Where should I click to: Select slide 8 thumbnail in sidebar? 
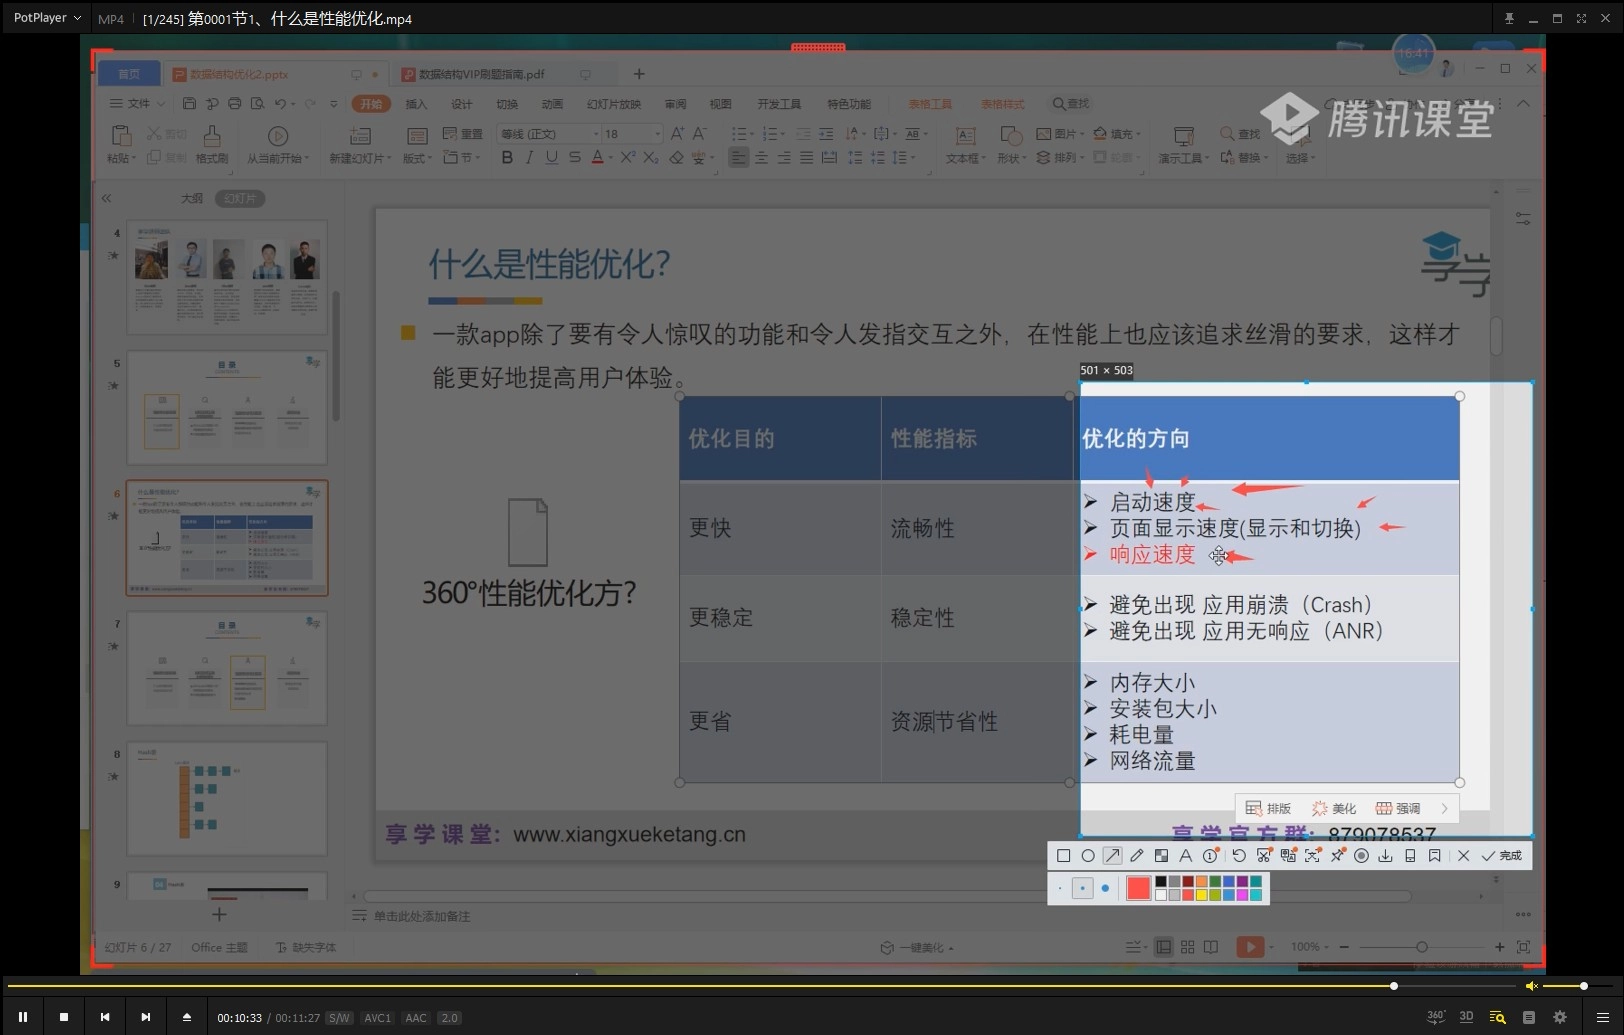pyautogui.click(x=227, y=798)
